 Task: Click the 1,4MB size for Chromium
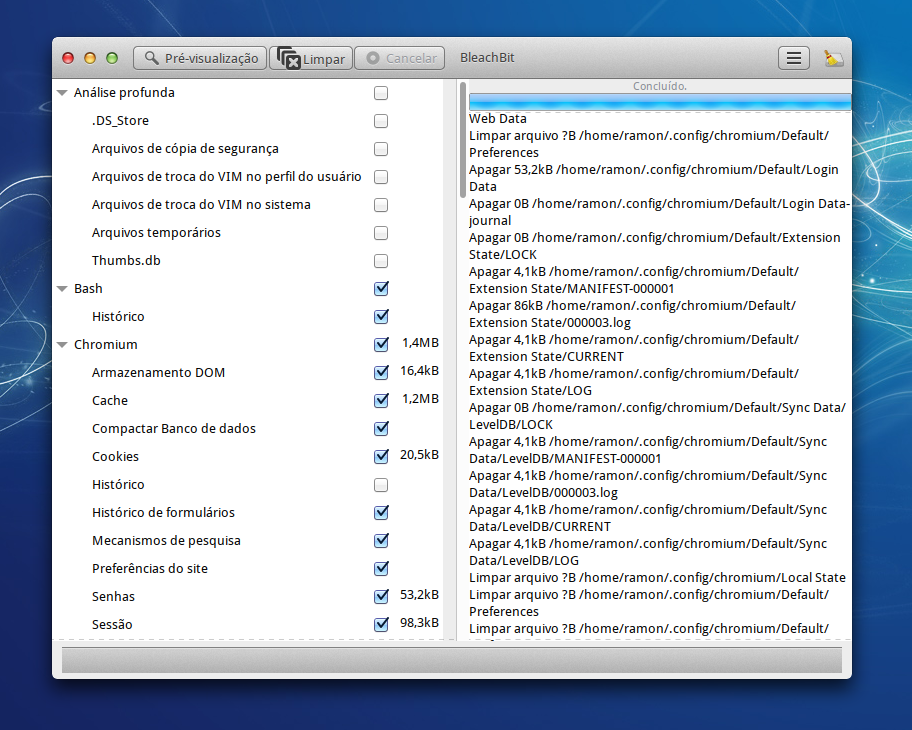pyautogui.click(x=420, y=343)
